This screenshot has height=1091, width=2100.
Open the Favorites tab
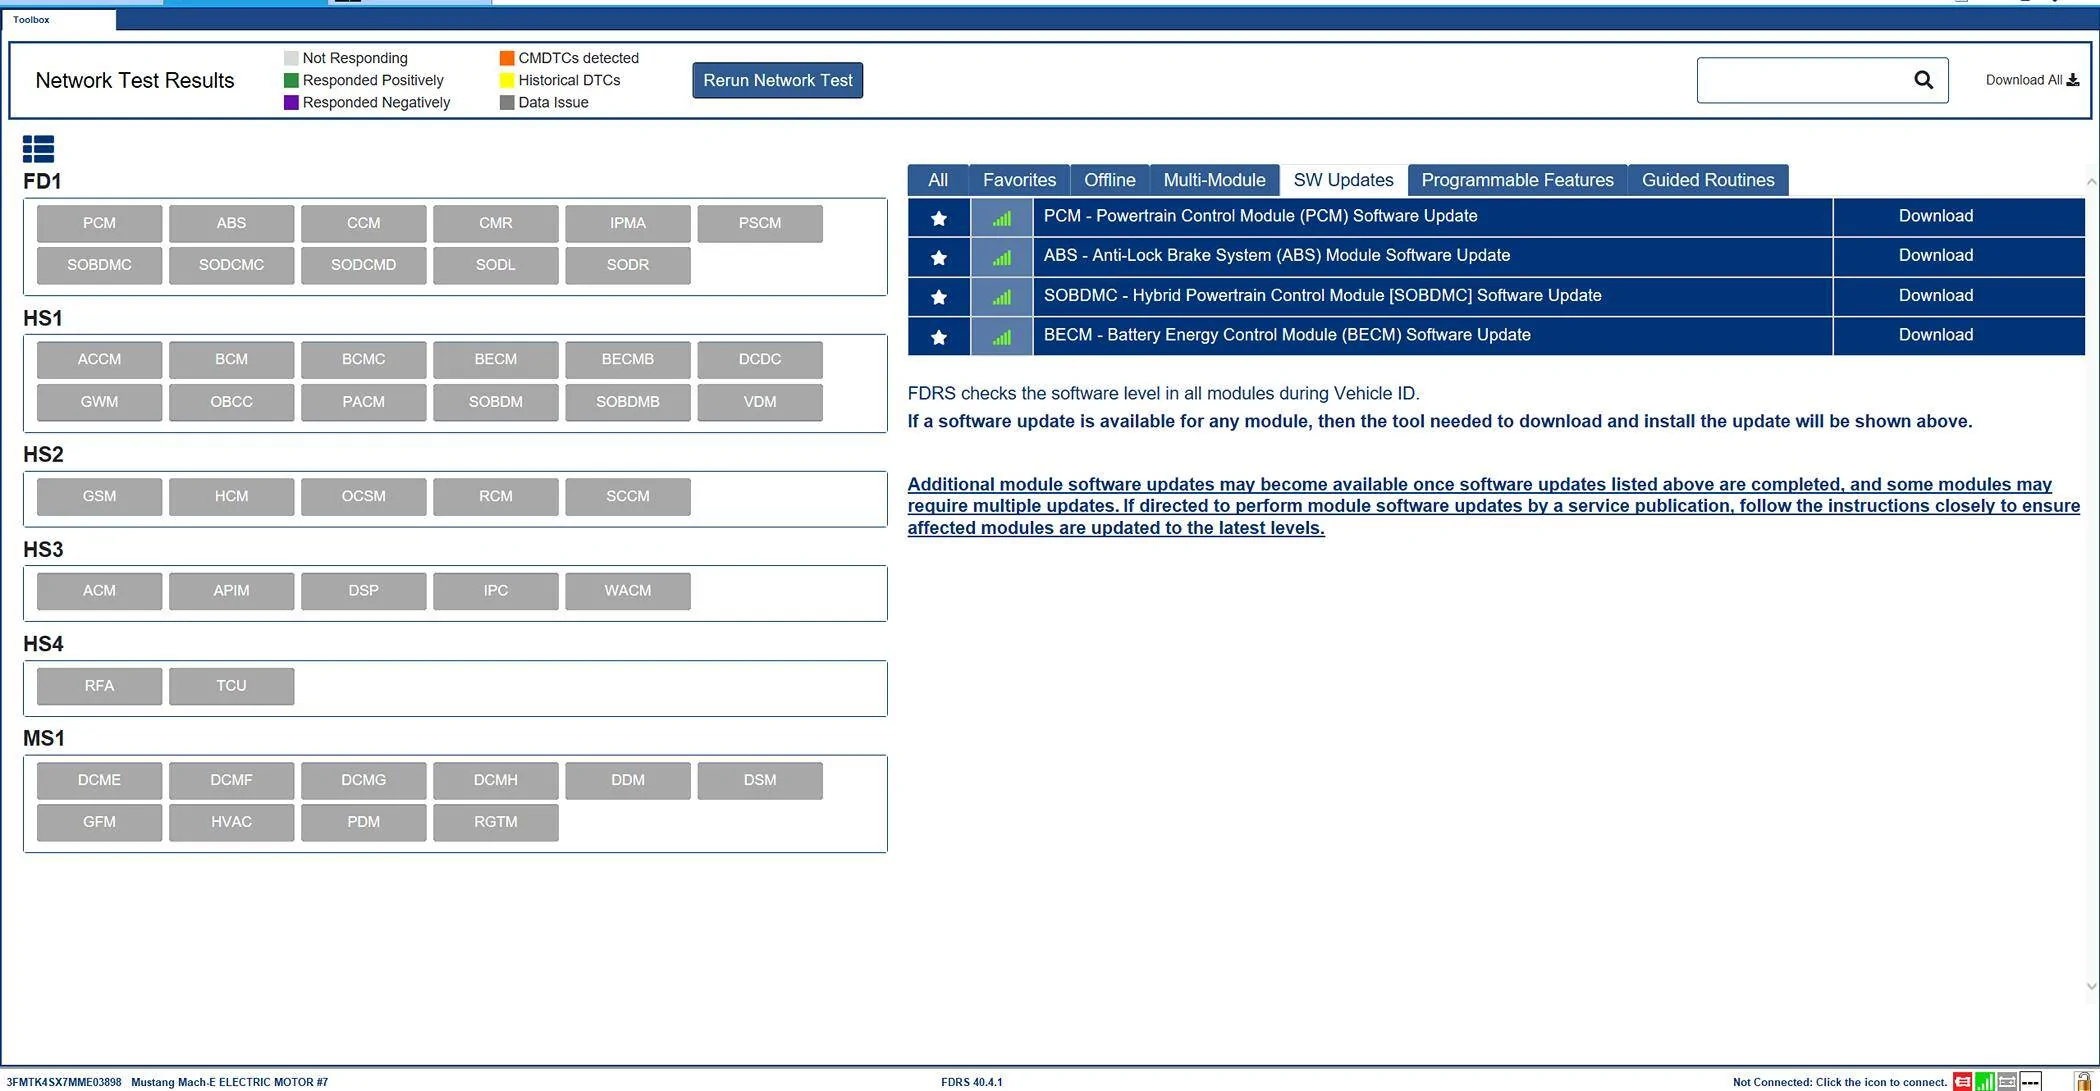tap(1019, 180)
